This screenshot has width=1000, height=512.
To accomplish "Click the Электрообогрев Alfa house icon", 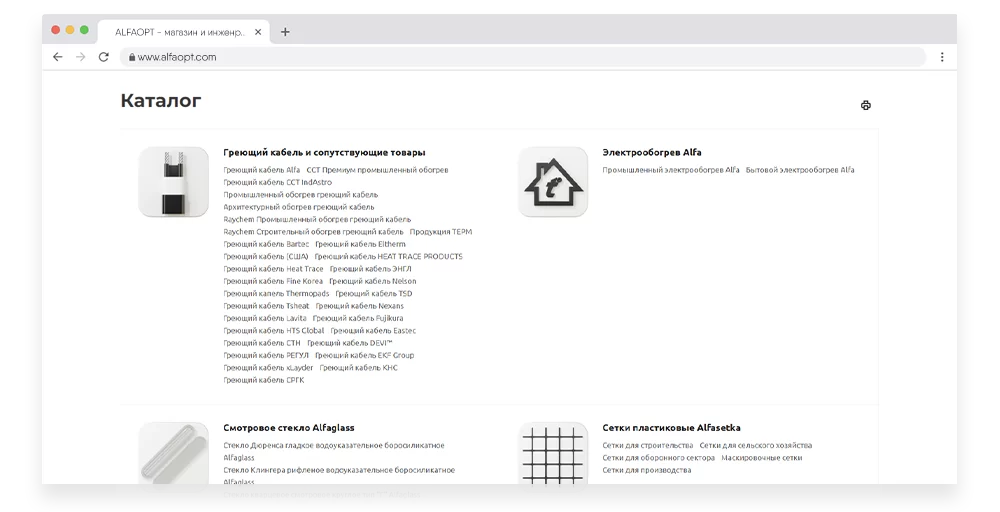I will (553, 182).
